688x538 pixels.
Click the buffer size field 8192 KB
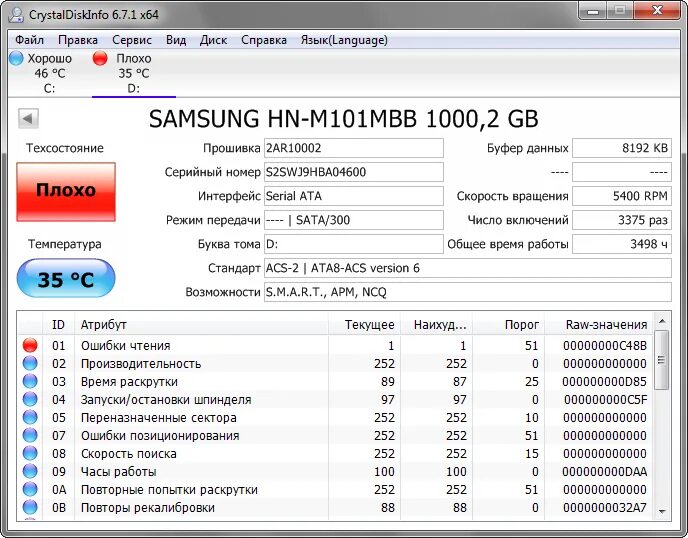pyautogui.click(x=622, y=148)
